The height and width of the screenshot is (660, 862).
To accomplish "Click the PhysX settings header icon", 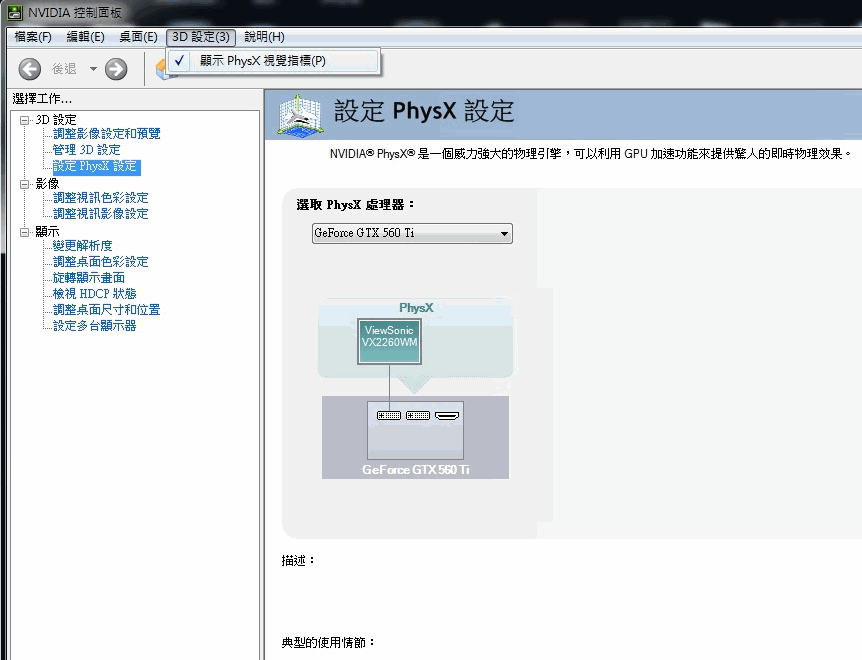I will [300, 115].
